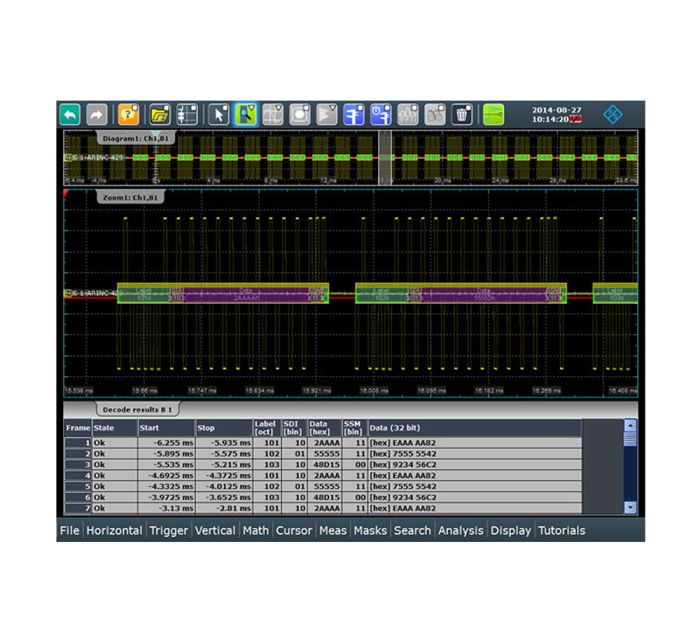The width and height of the screenshot is (700, 640).
Task: Open the Display menu
Action: [511, 531]
